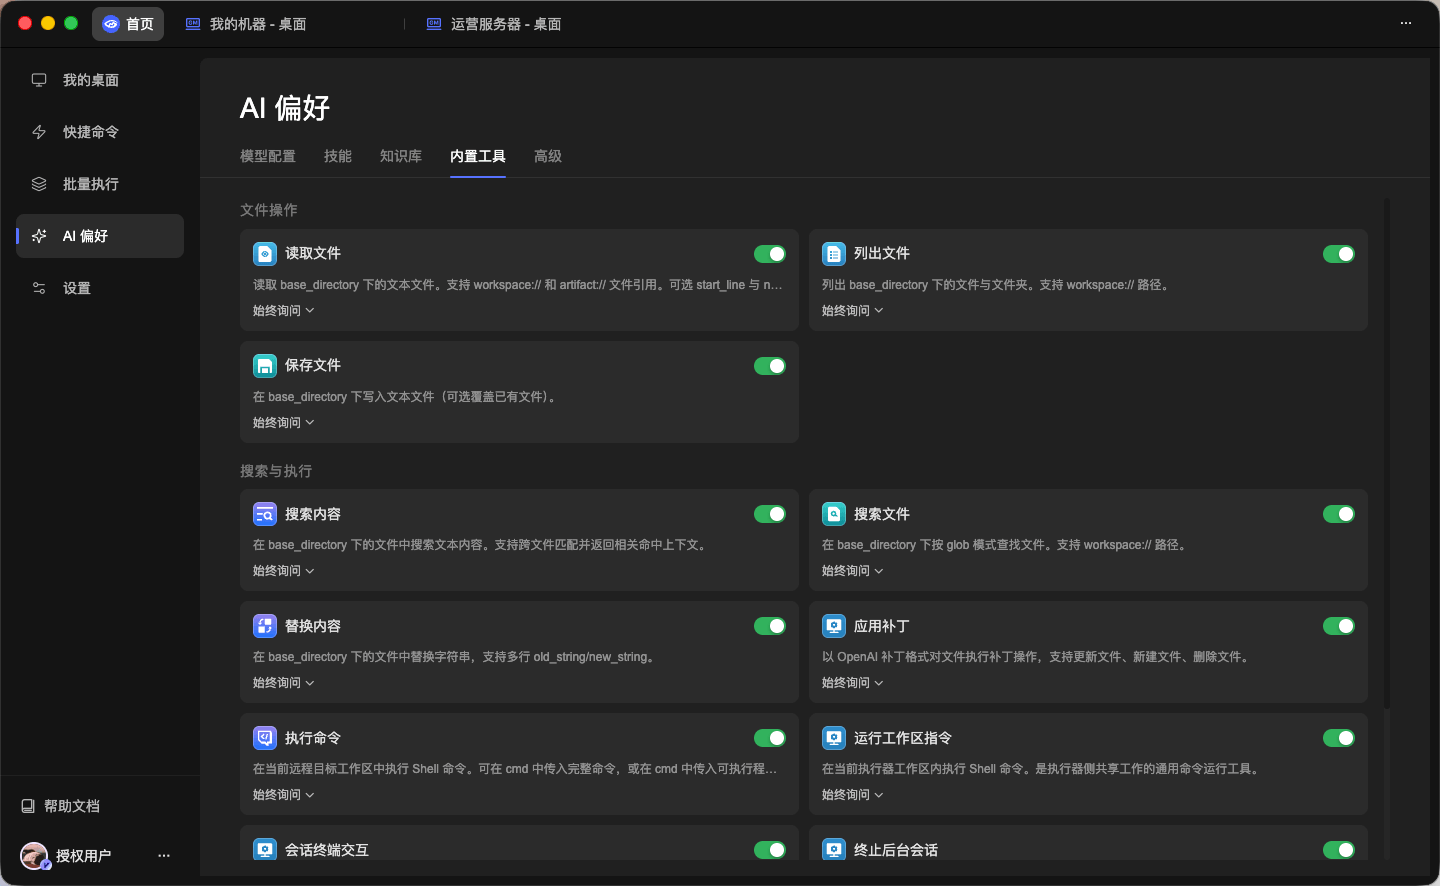Click the 搜索文件 tool icon
1440x886 pixels.
834,514
